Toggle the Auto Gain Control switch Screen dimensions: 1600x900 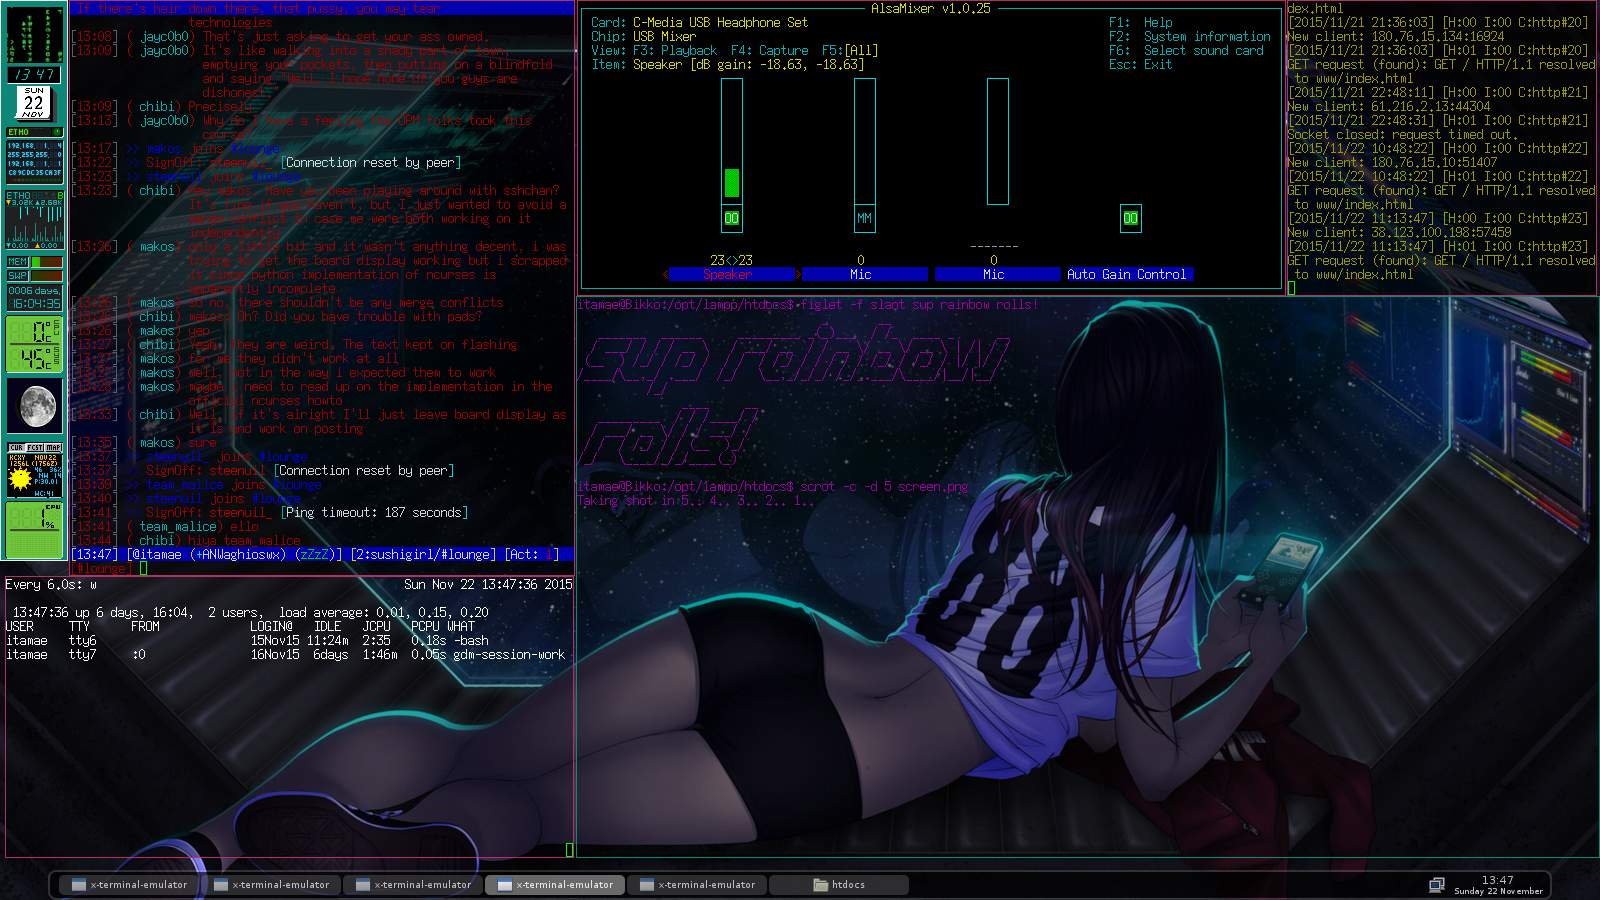tap(1130, 218)
